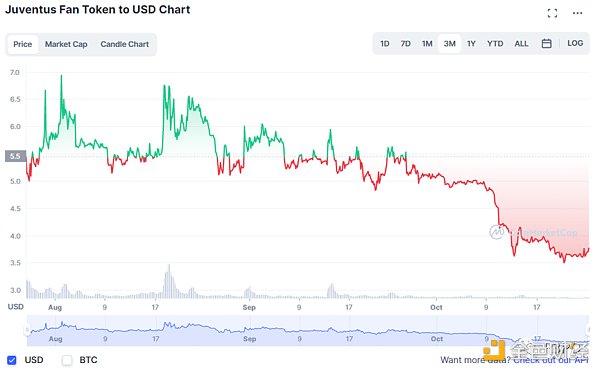Screen dimensions: 600x372
Task: Click the CoinMarketCap watermark logo
Action: point(497,232)
